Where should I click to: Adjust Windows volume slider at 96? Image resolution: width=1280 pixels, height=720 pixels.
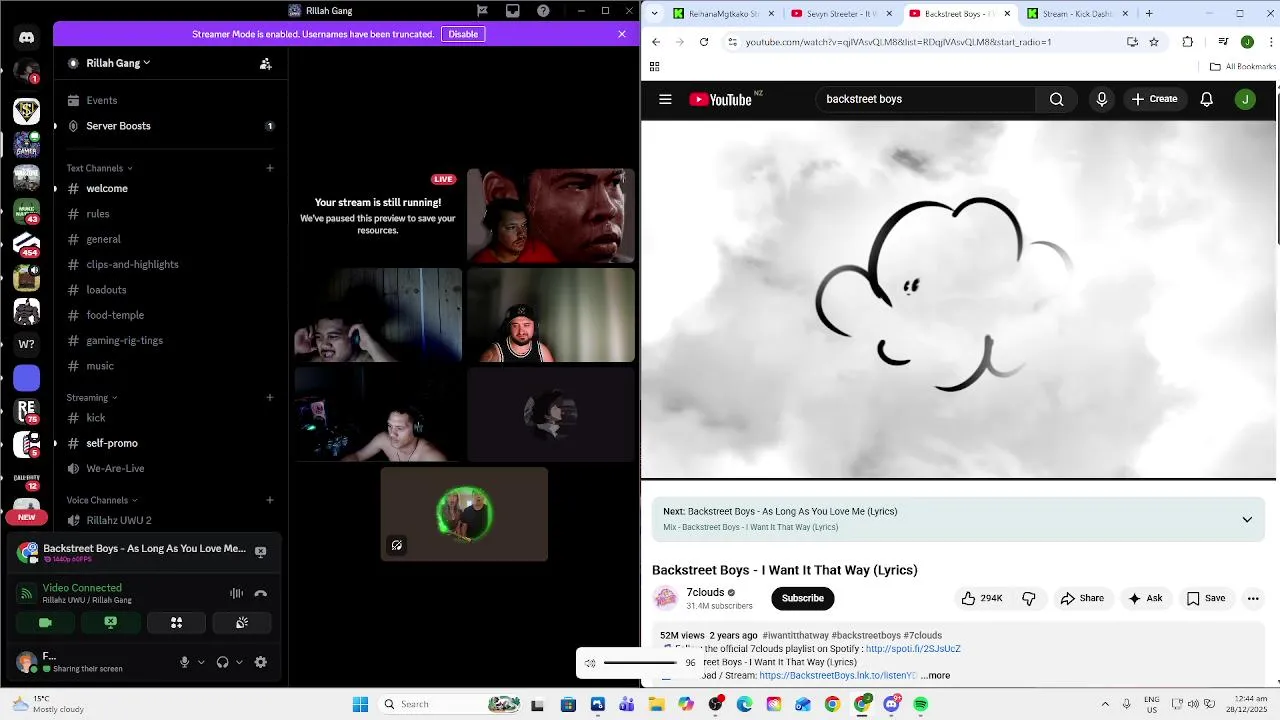pos(641,663)
